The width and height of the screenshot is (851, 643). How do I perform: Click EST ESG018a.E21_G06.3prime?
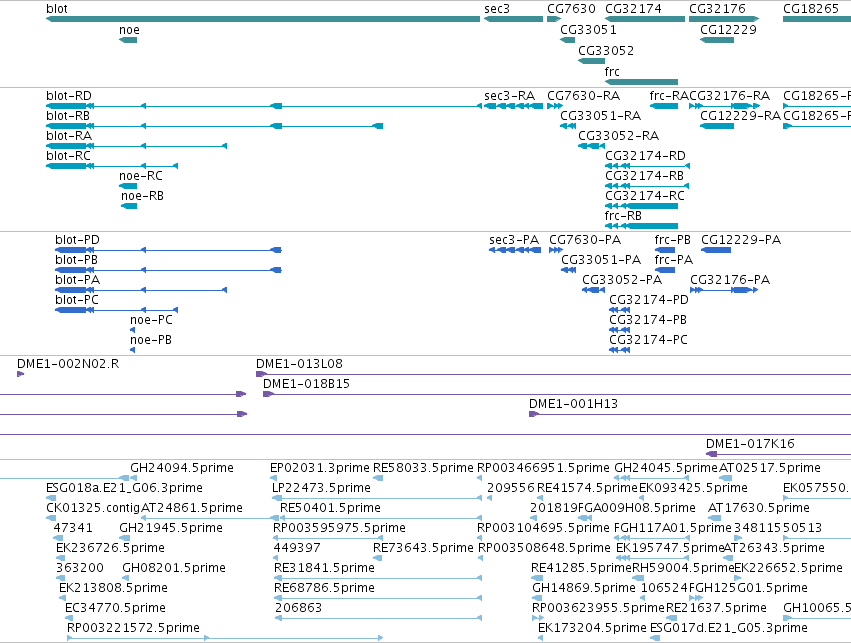point(124,488)
